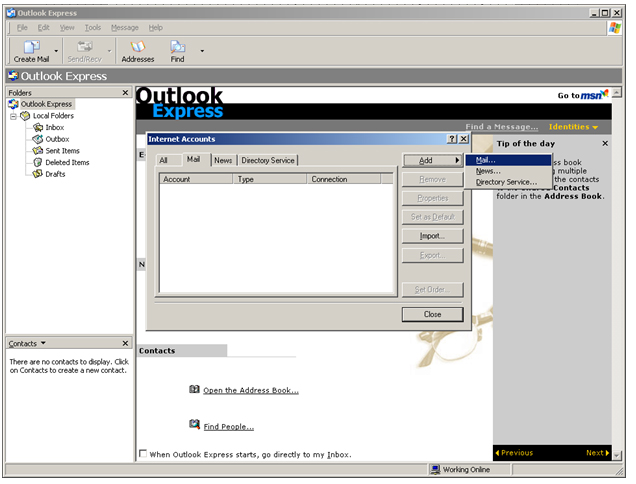Screen dimensions: 636x484
Task: Open the Outbox folder icon
Action: [x=38, y=140]
